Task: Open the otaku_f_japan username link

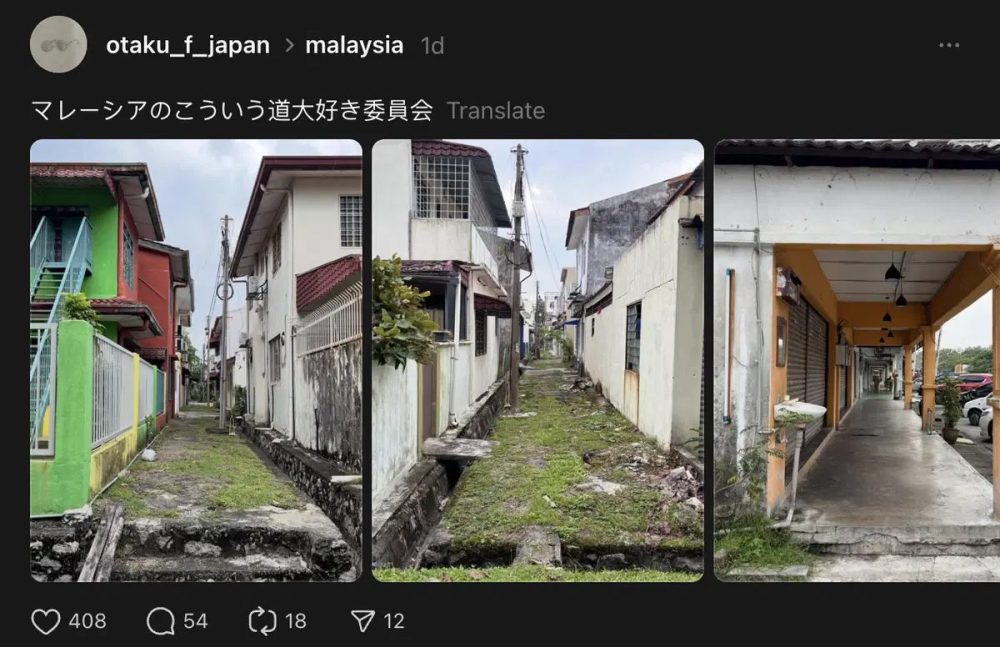Action: tap(188, 45)
